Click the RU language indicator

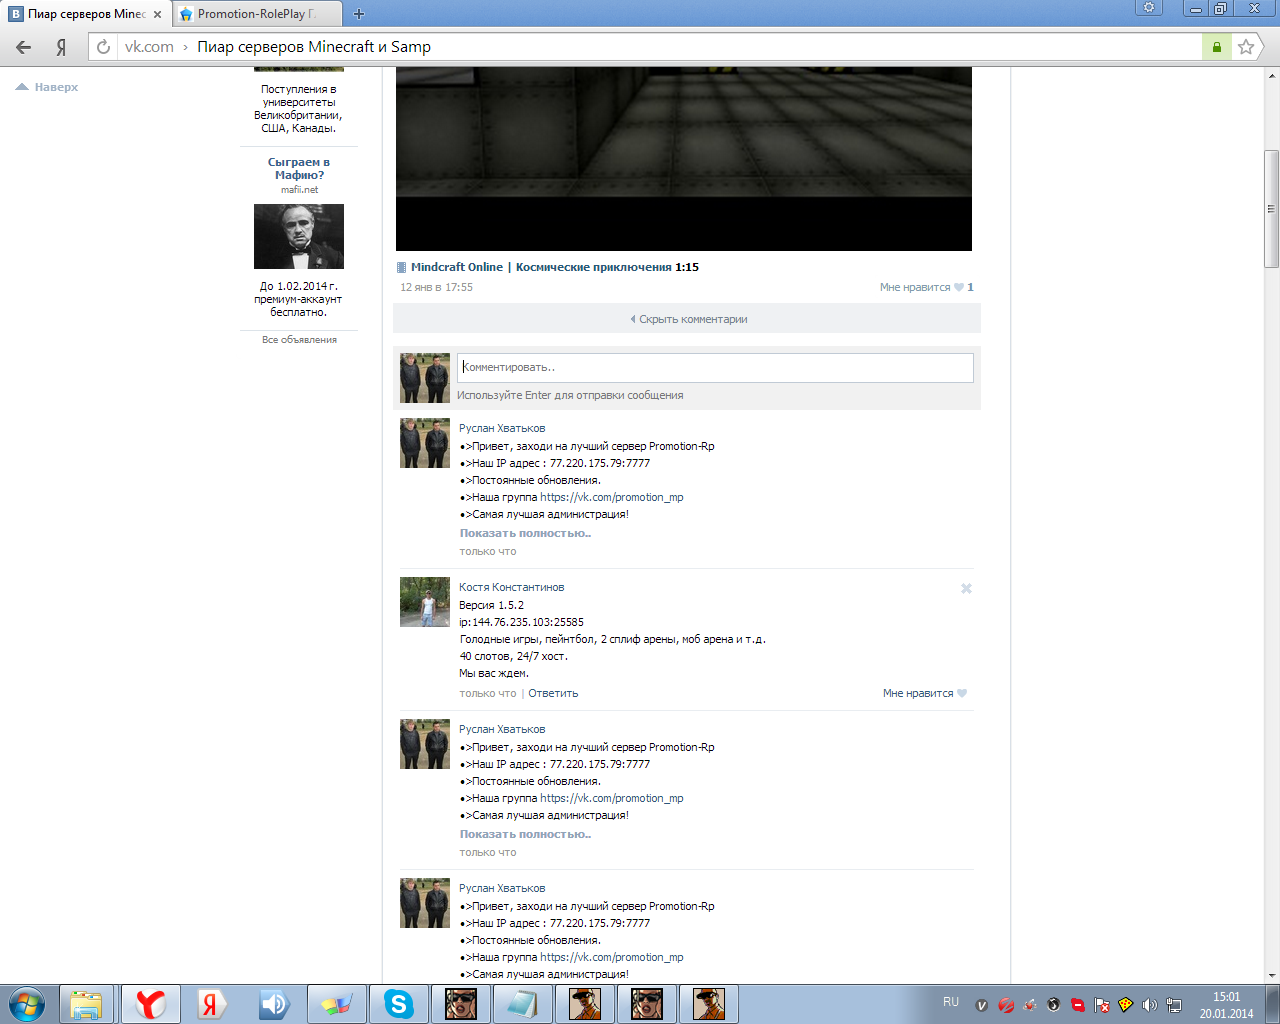951,1002
